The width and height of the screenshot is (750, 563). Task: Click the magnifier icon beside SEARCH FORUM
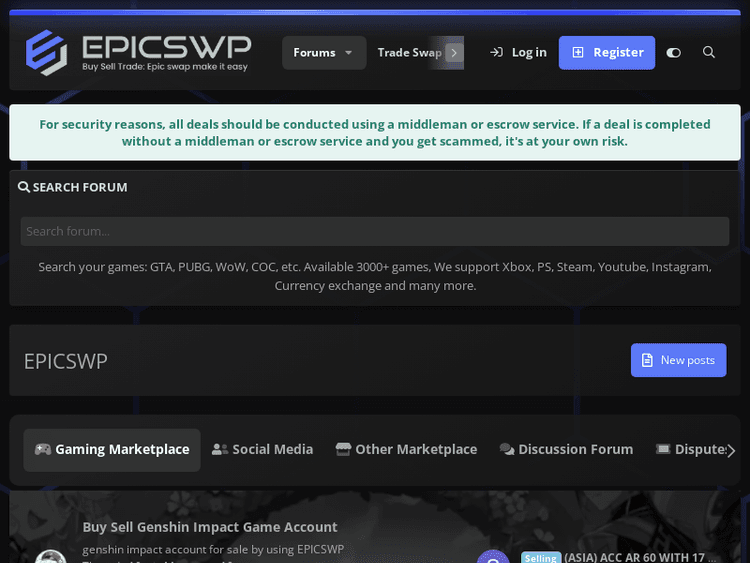click(24, 187)
